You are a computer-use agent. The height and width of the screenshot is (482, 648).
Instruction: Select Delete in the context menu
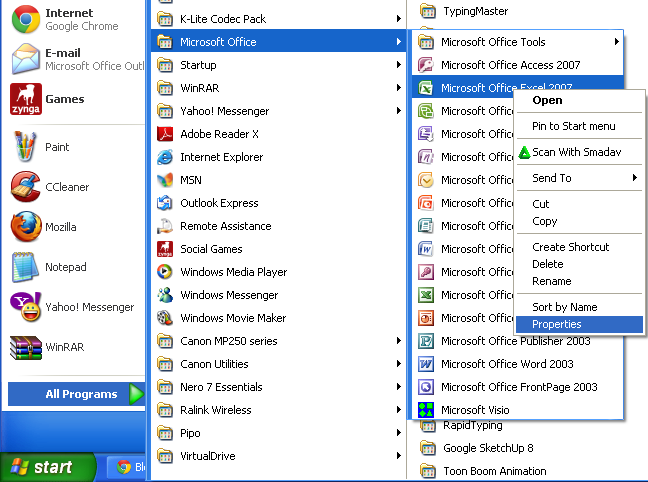pos(579,264)
